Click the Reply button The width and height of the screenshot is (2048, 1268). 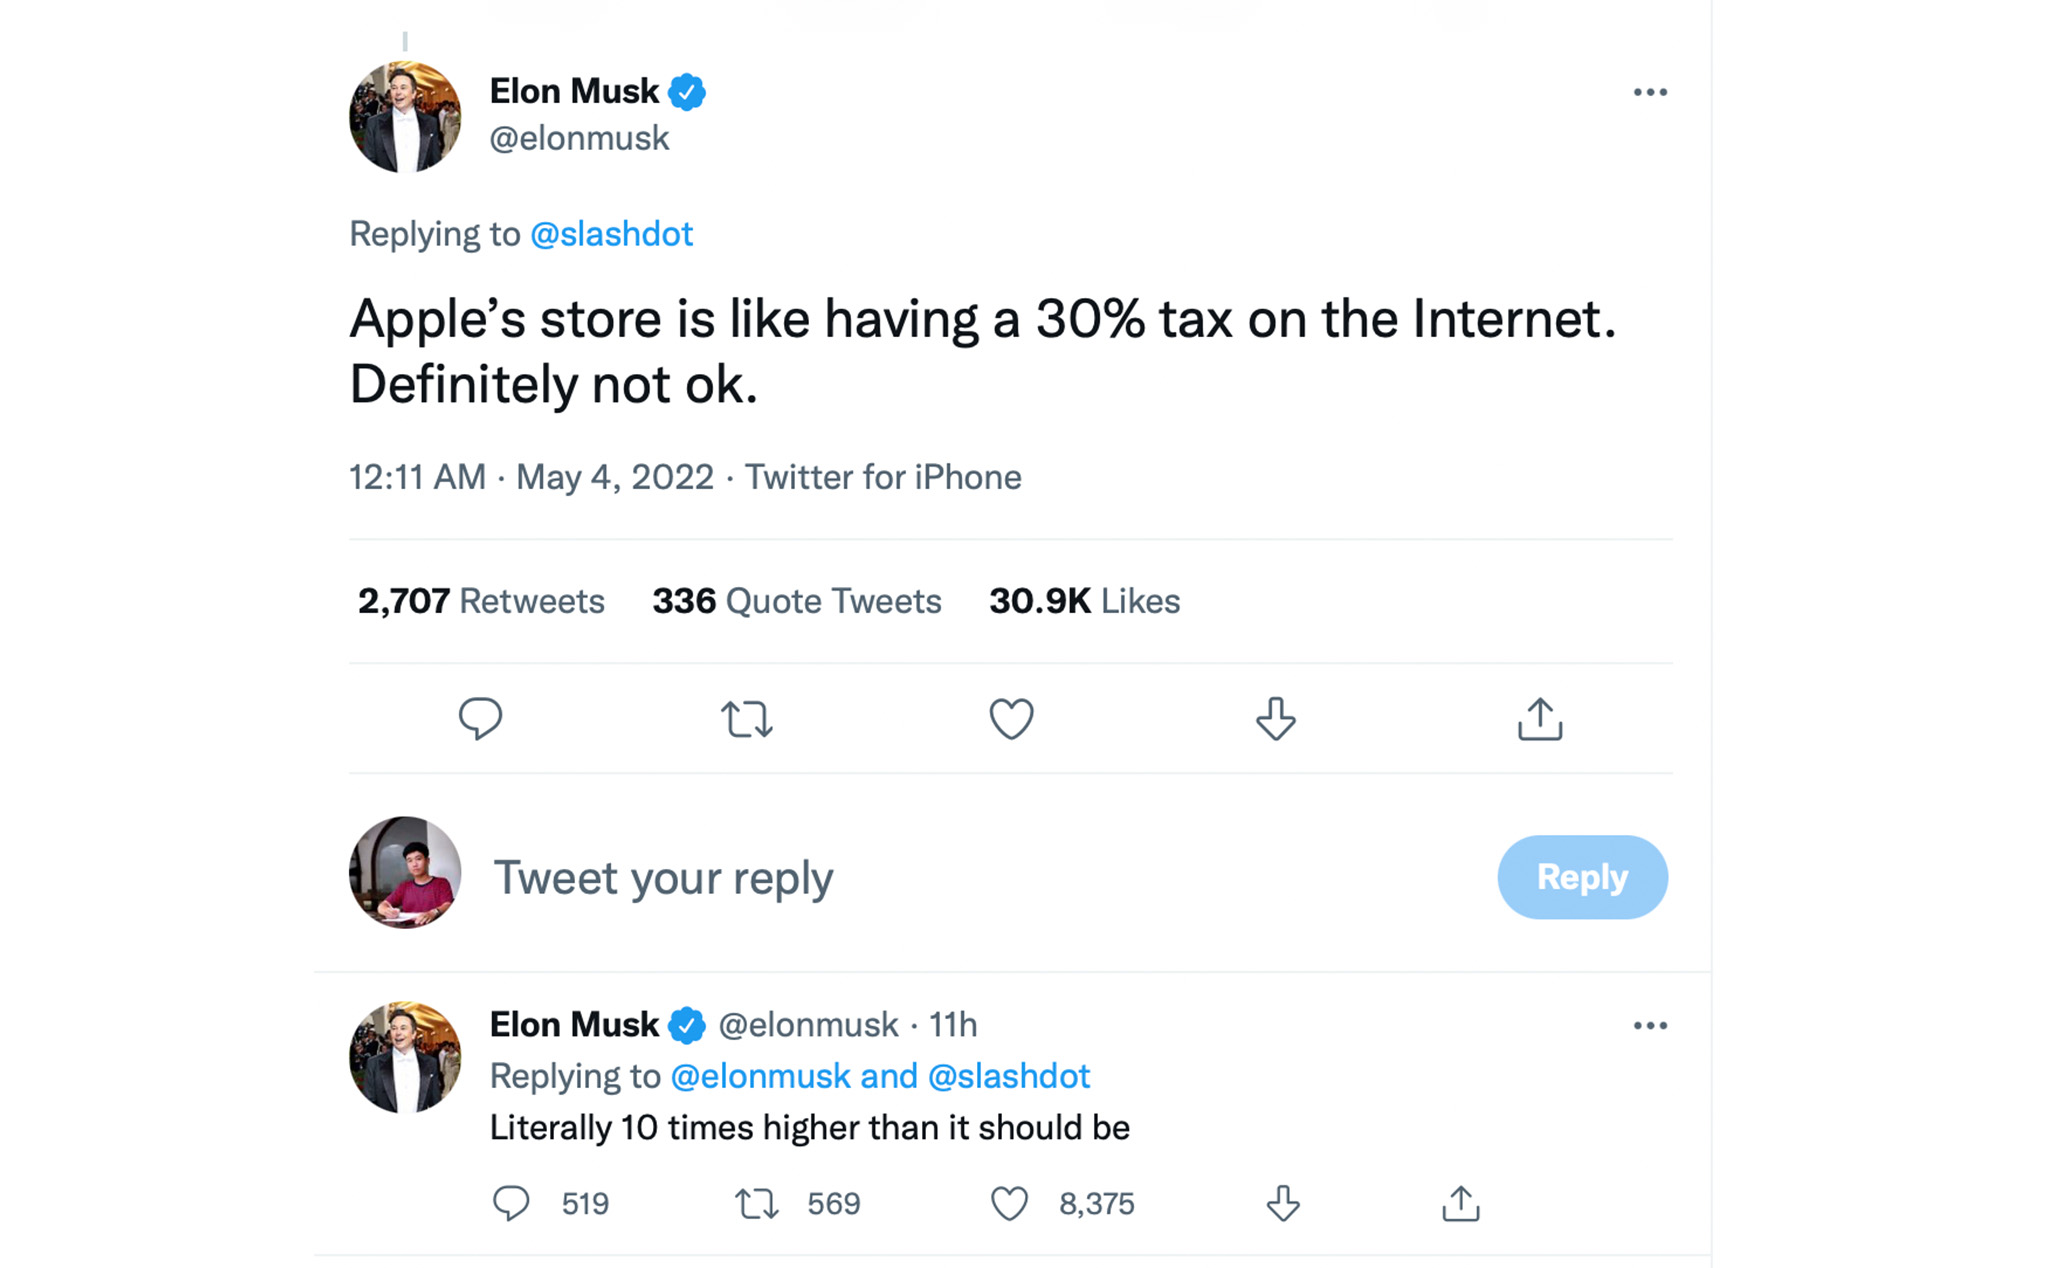click(x=1582, y=877)
